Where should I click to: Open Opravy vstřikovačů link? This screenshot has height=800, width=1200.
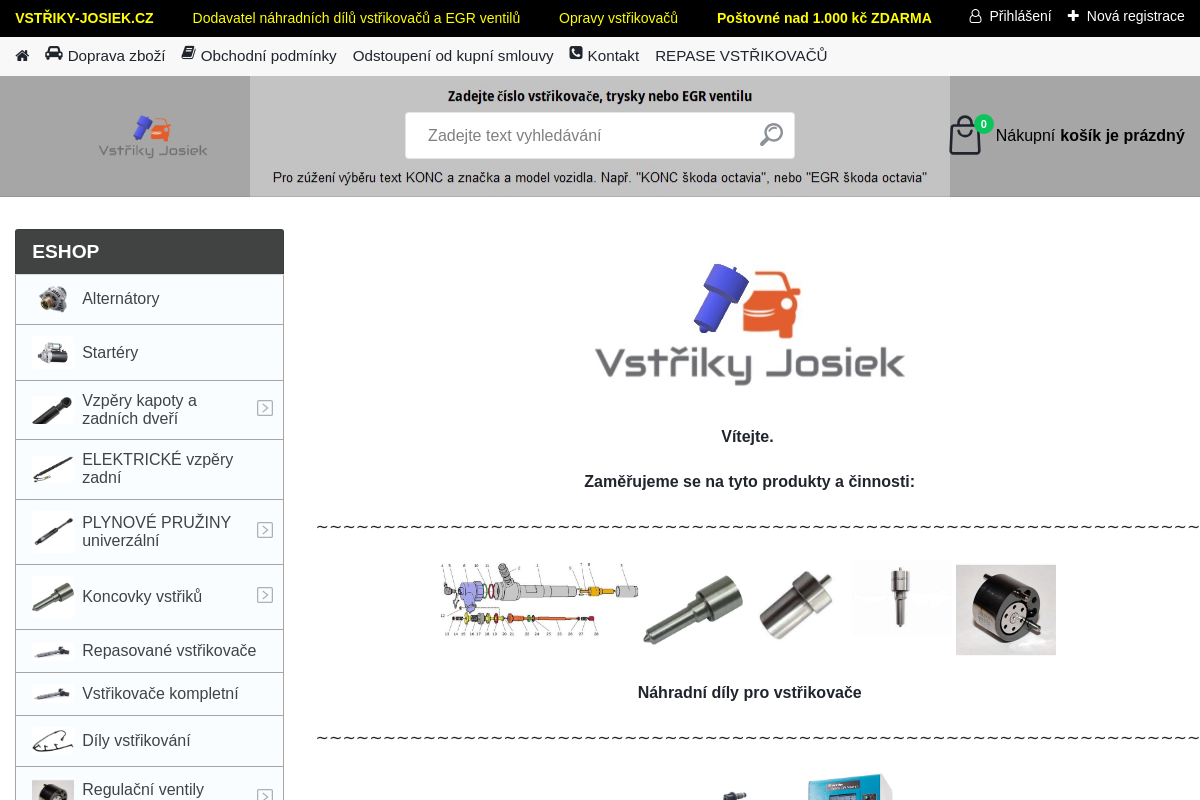point(618,18)
